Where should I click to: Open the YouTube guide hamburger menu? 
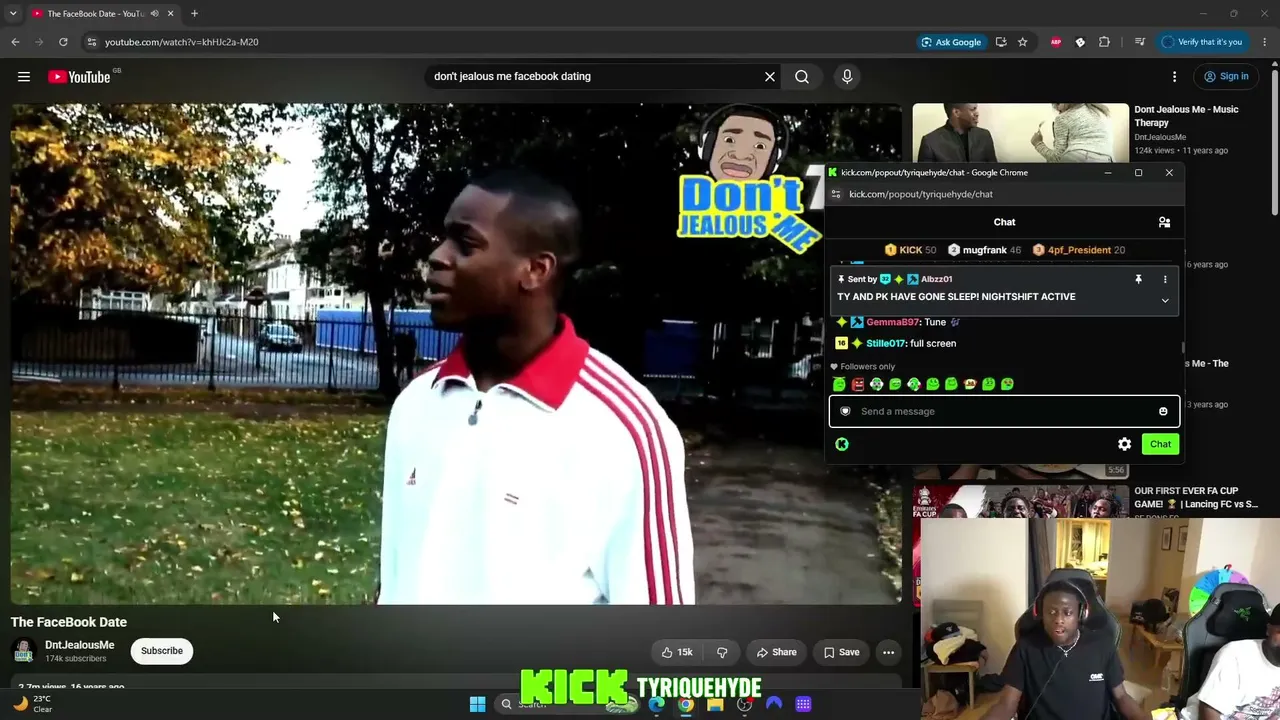point(24,77)
